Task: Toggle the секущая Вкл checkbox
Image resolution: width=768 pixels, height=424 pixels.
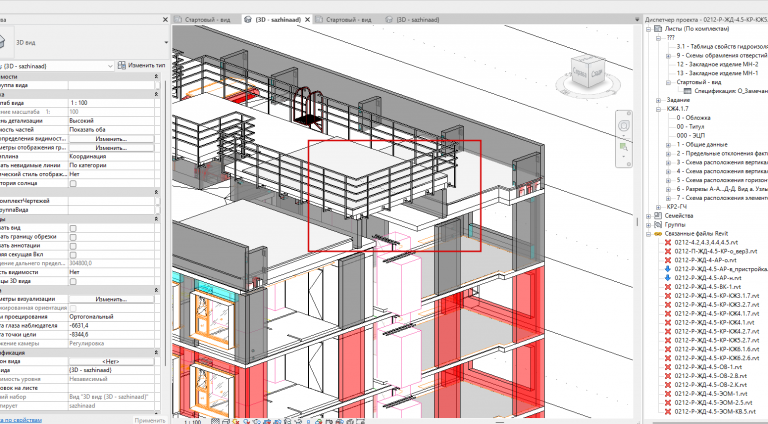Action: [x=73, y=255]
